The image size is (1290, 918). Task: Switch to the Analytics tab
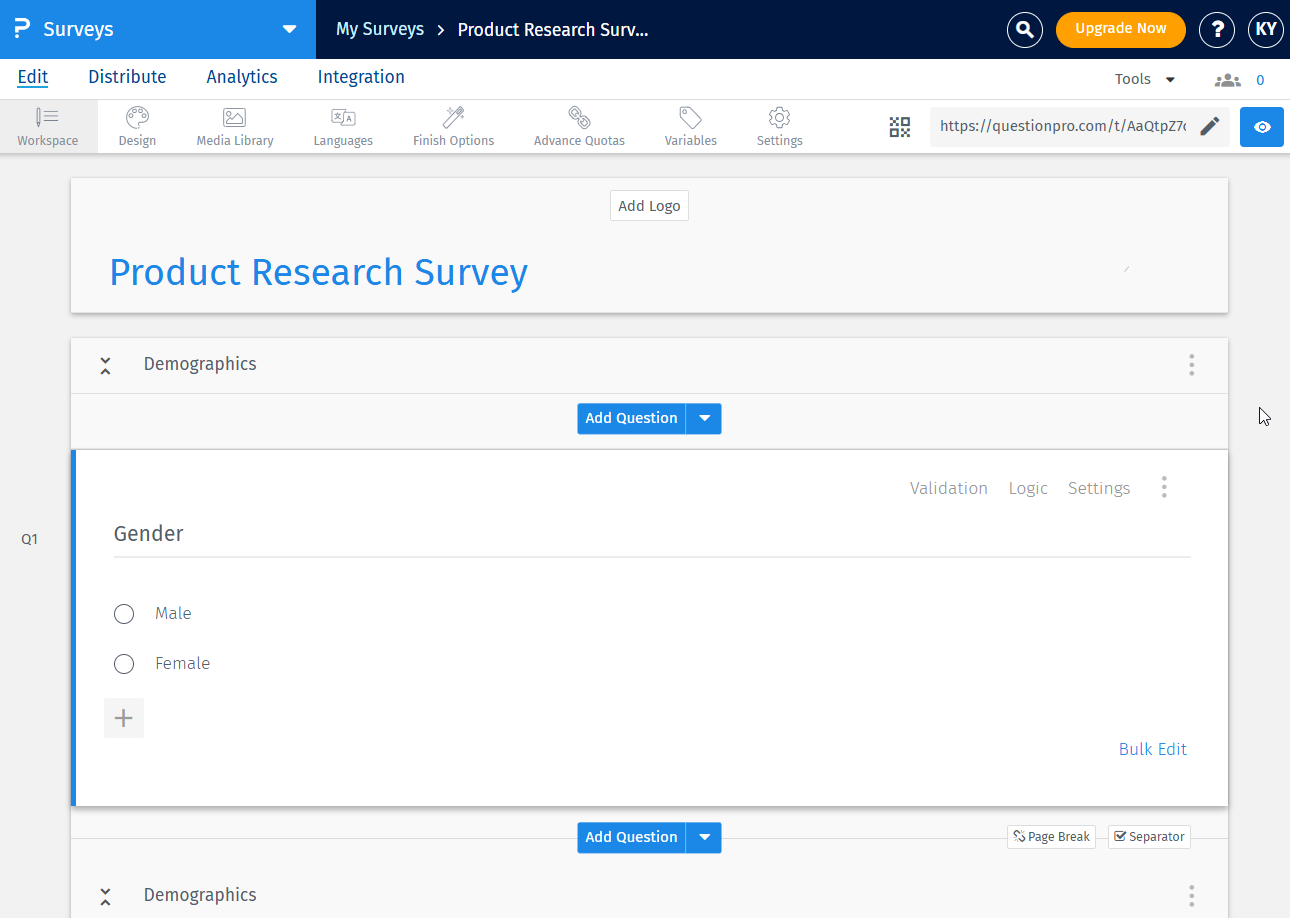click(241, 77)
